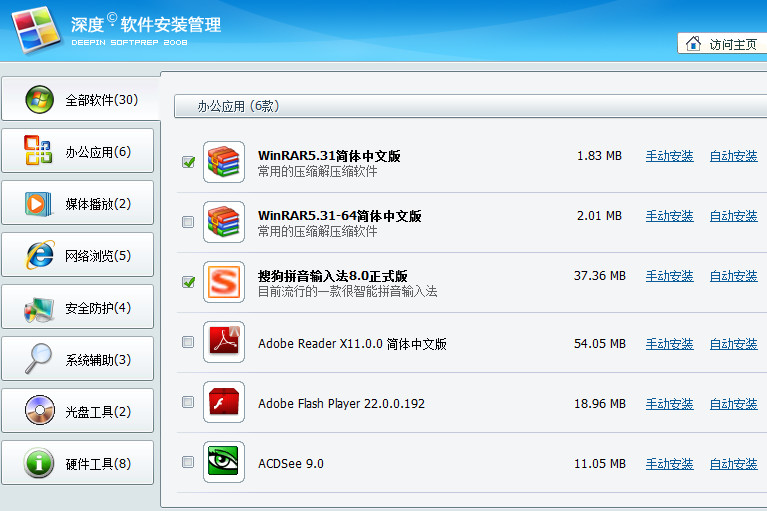Click the Adobe Flash Player icon
This screenshot has height=511, width=767.
pos(224,402)
